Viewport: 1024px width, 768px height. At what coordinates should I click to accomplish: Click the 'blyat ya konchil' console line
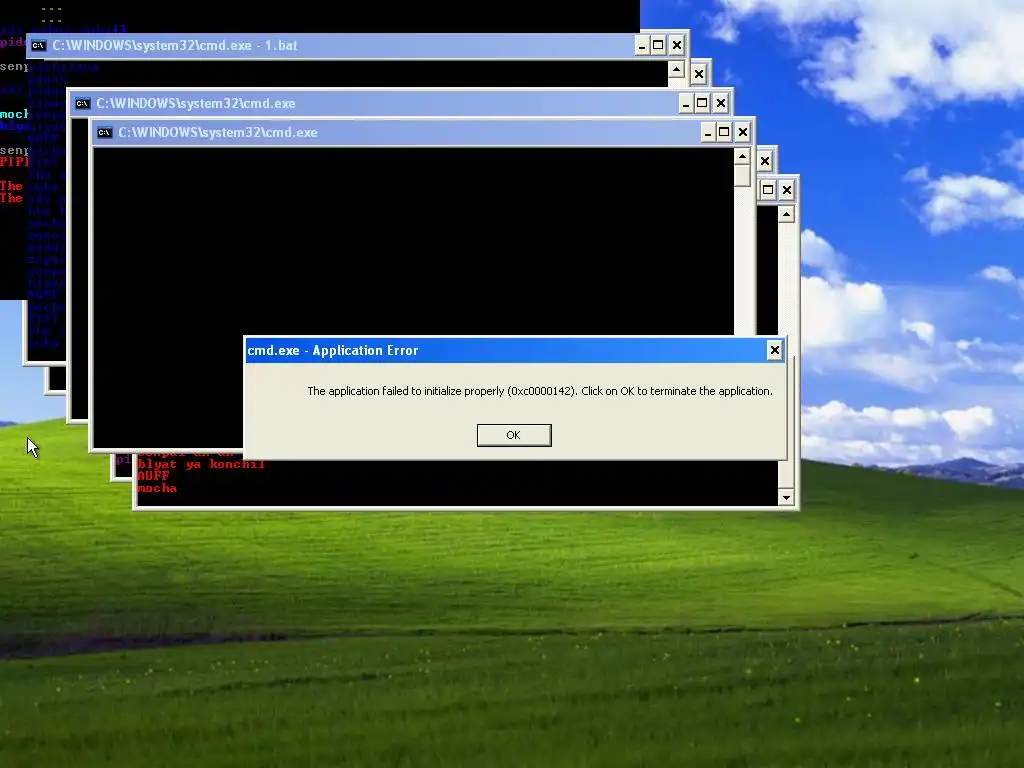click(x=201, y=464)
